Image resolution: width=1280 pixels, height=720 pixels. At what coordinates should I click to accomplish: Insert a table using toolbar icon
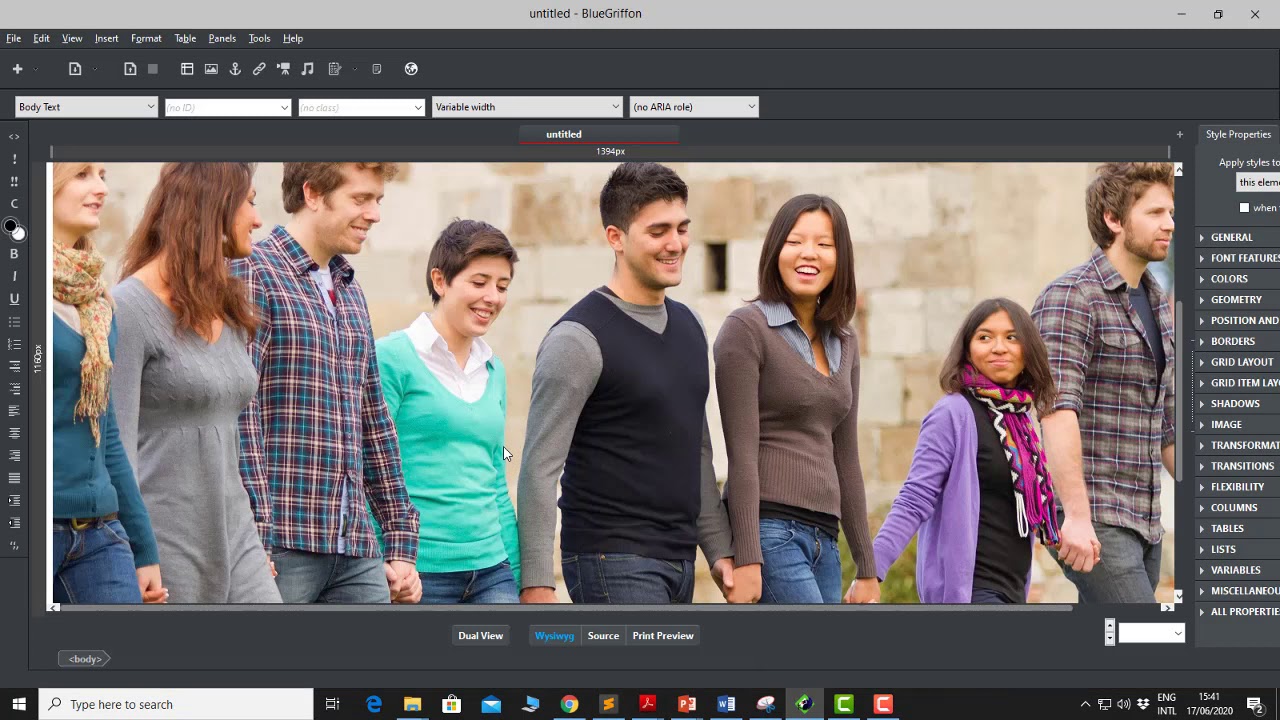[187, 69]
